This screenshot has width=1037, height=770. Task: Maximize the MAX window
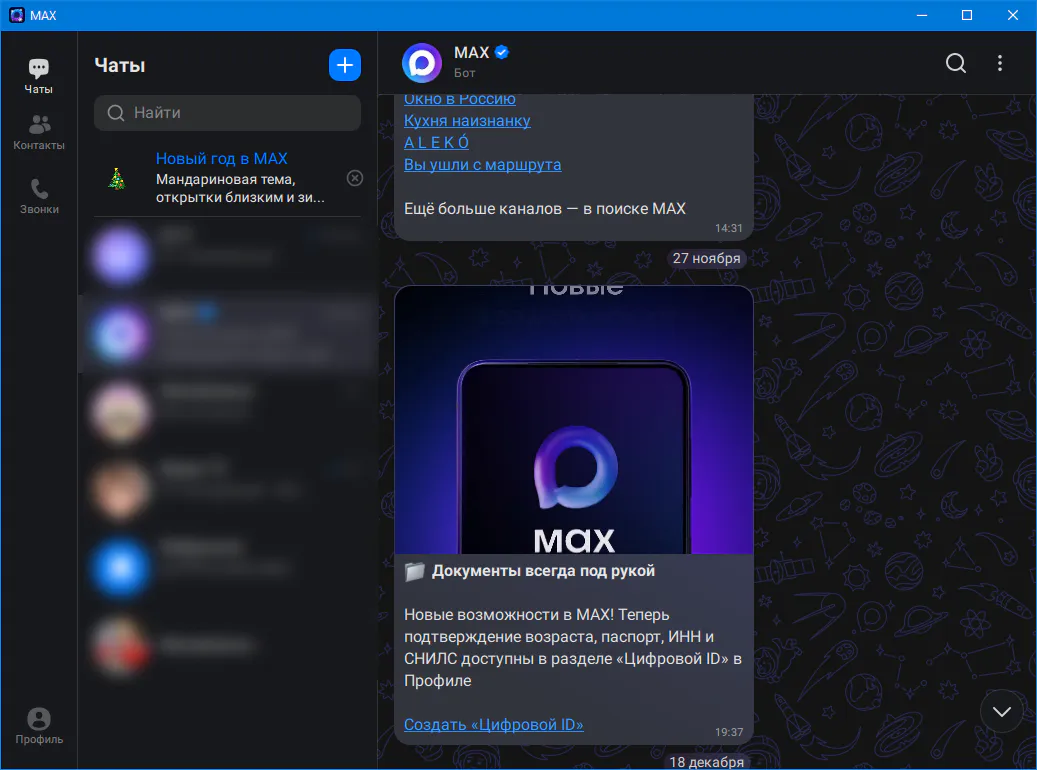pos(967,15)
